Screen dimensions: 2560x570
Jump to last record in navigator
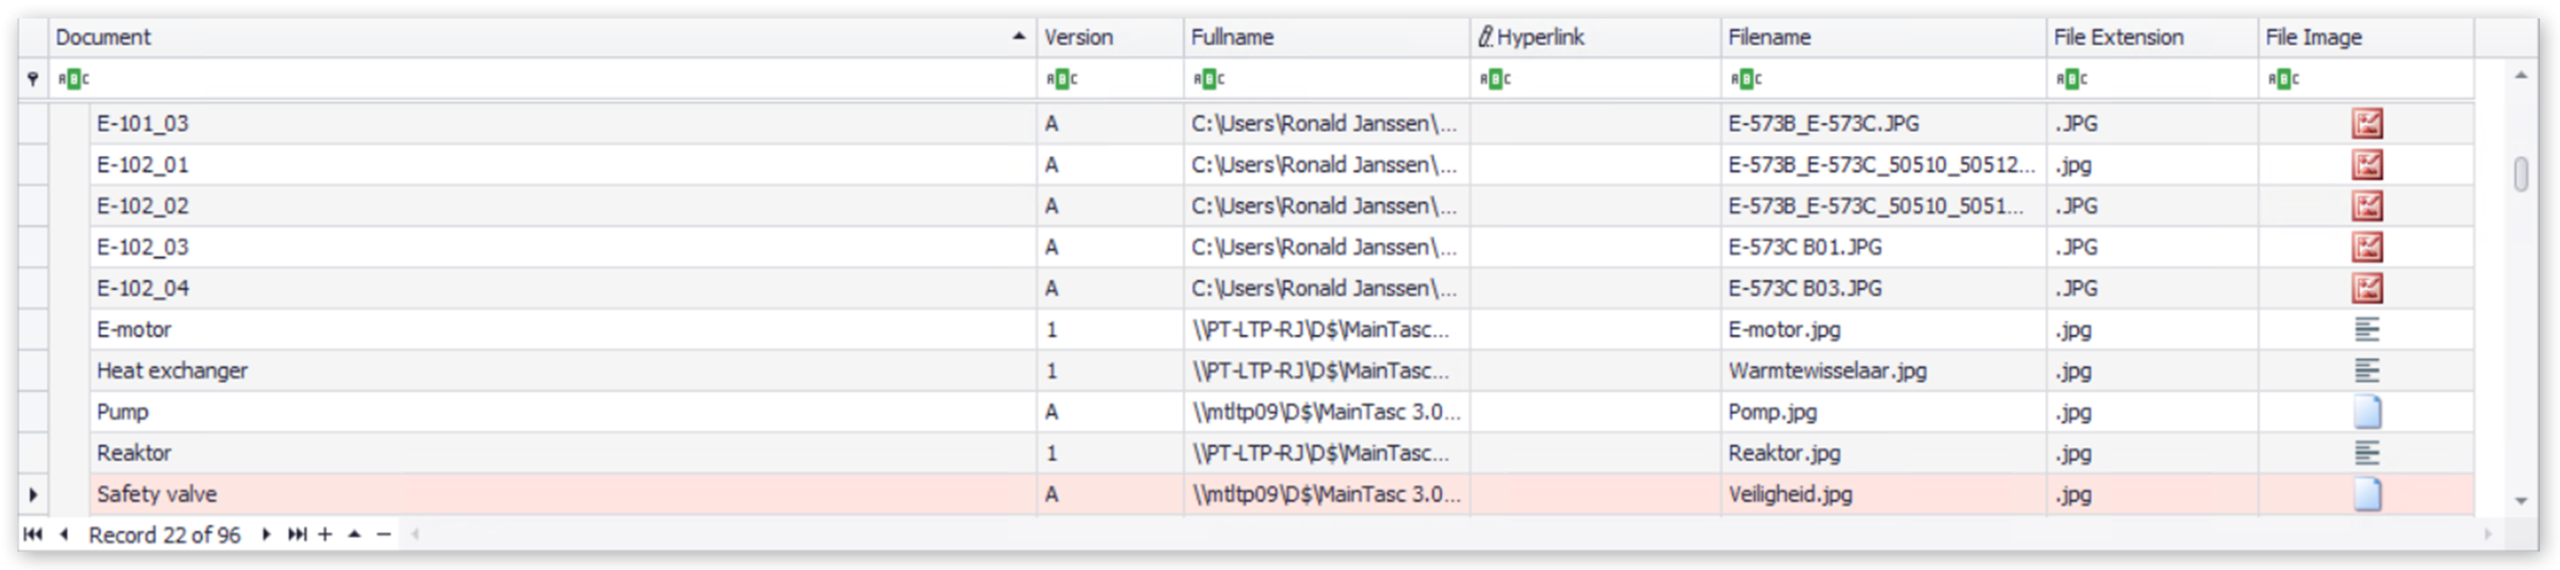click(x=297, y=534)
